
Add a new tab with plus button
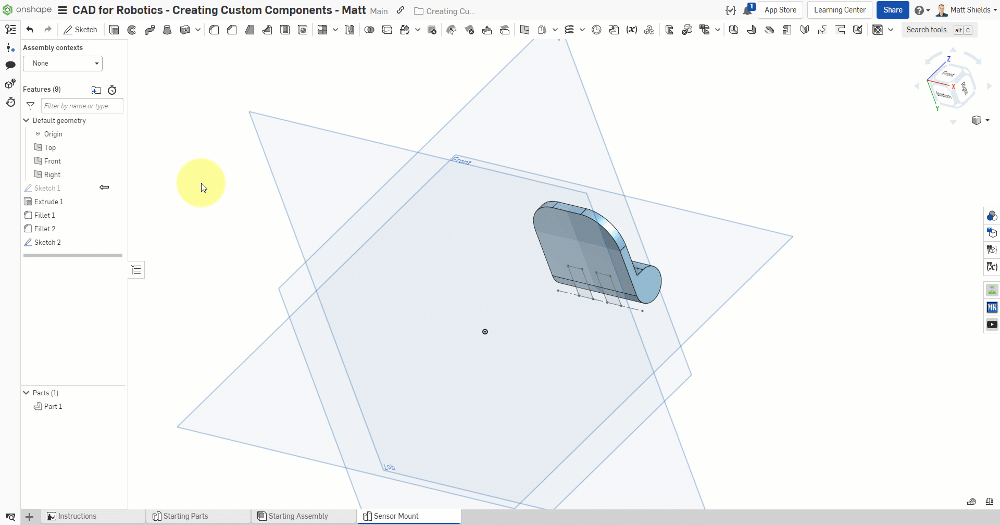click(x=29, y=517)
